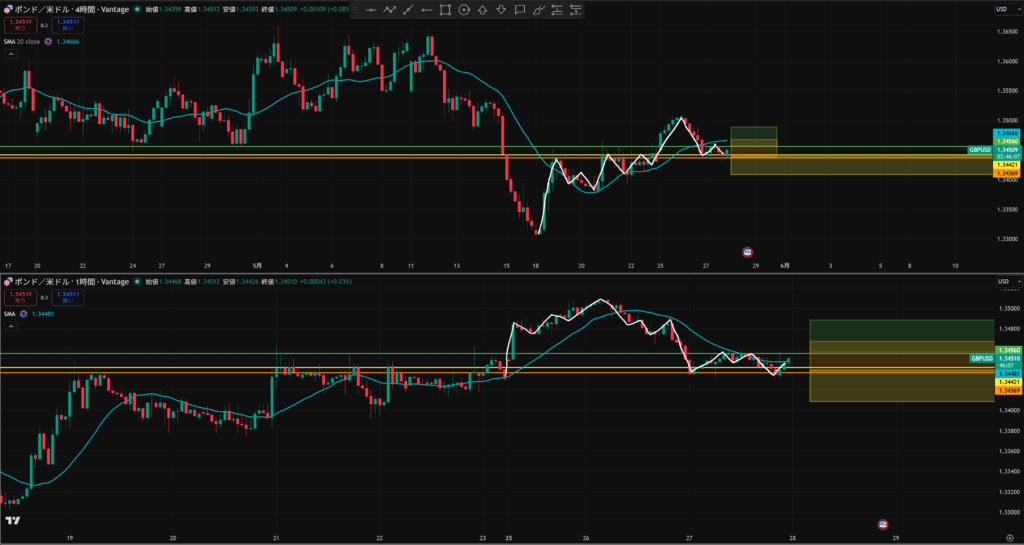Image resolution: width=1024 pixels, height=545 pixels.
Task: Open the TradingView logo in bottom chart
Action: click(x=12, y=520)
